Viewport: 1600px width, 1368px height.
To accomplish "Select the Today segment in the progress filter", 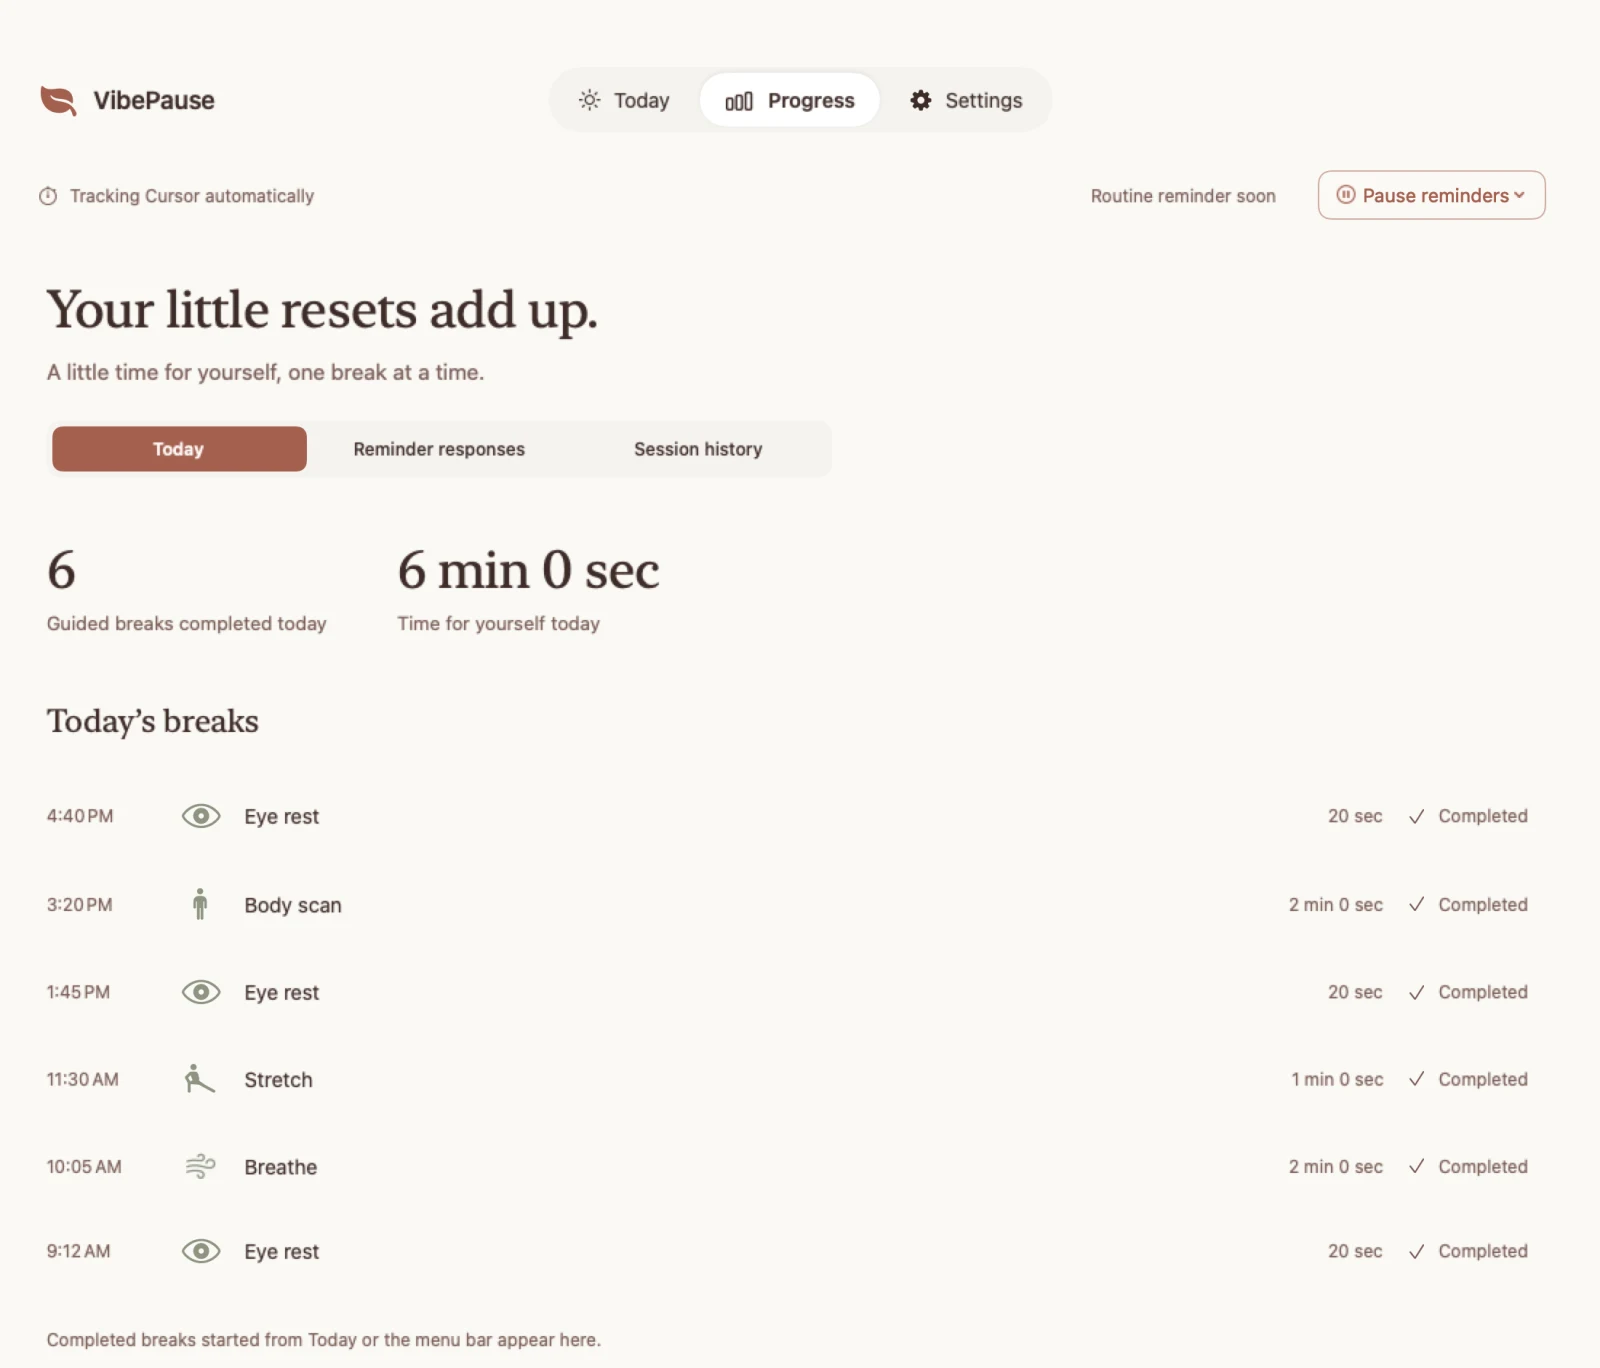I will [x=179, y=449].
